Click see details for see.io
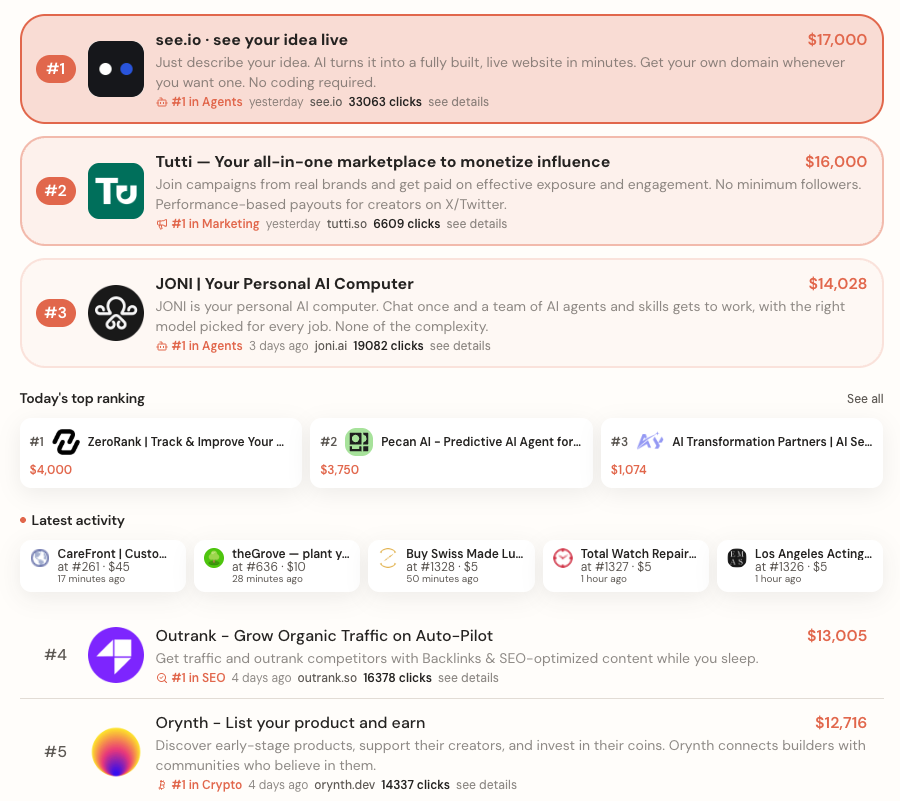 tap(458, 102)
